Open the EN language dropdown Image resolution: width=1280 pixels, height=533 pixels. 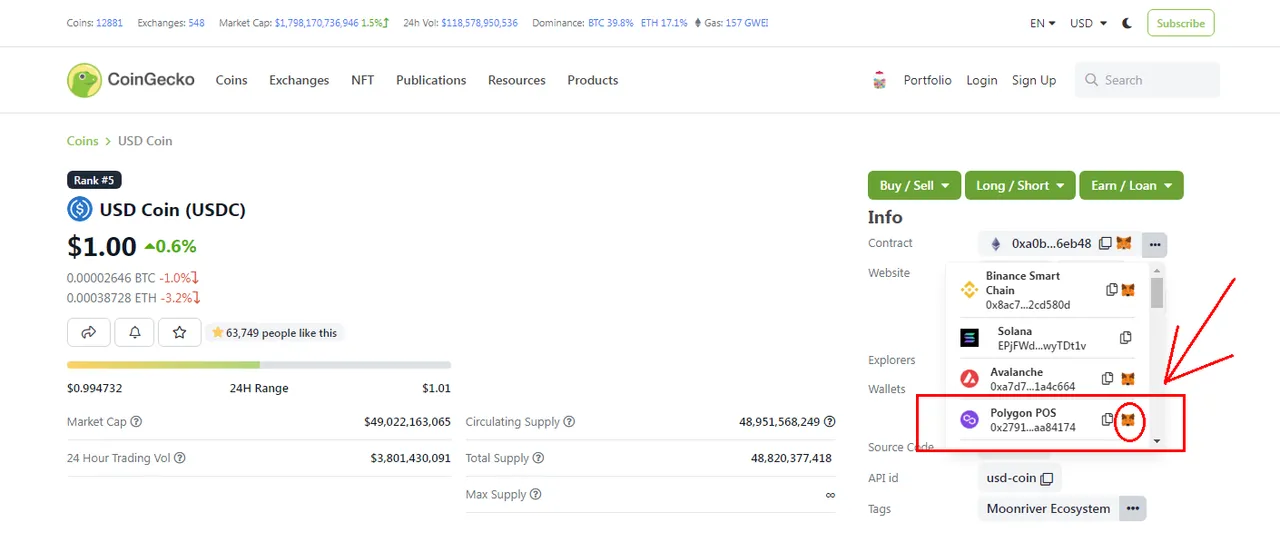[1043, 23]
